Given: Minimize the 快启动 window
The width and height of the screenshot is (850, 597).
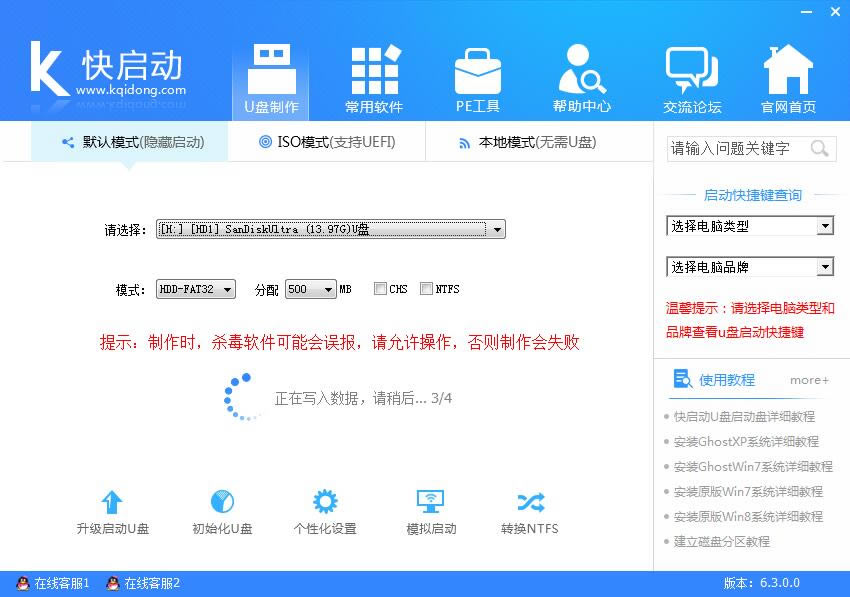Looking at the screenshot, I should coord(807,11).
